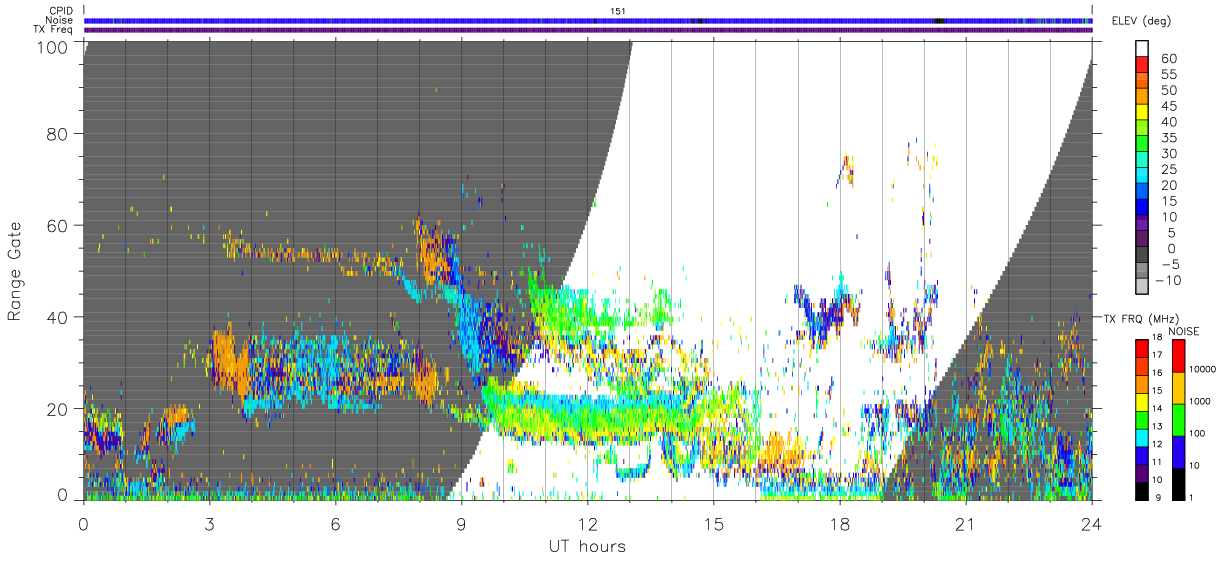Select the Range Gate axis title
Image resolution: width=1228 pixels, height=567 pixels.
point(15,270)
